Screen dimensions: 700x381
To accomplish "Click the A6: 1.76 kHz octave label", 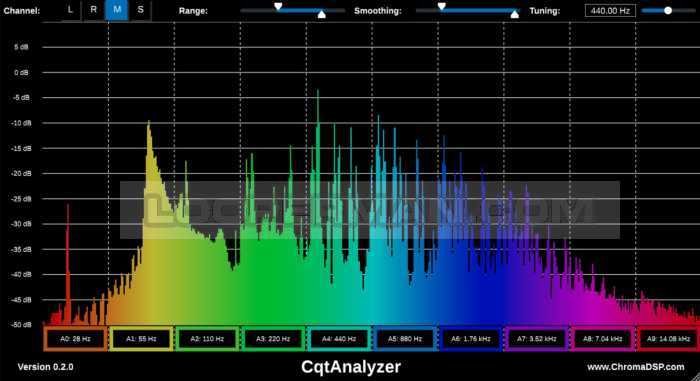I will point(471,339).
